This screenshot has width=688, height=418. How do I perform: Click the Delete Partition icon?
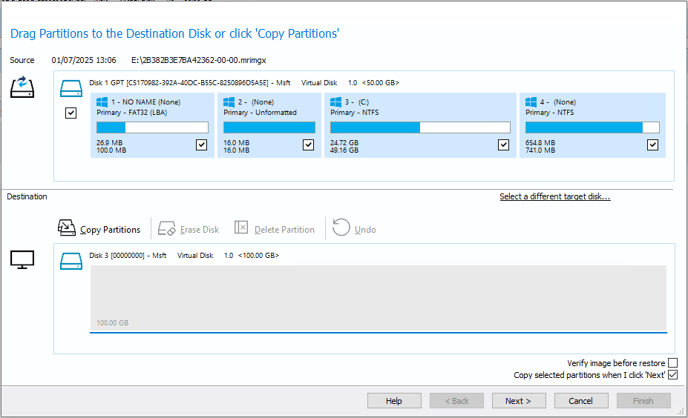241,229
